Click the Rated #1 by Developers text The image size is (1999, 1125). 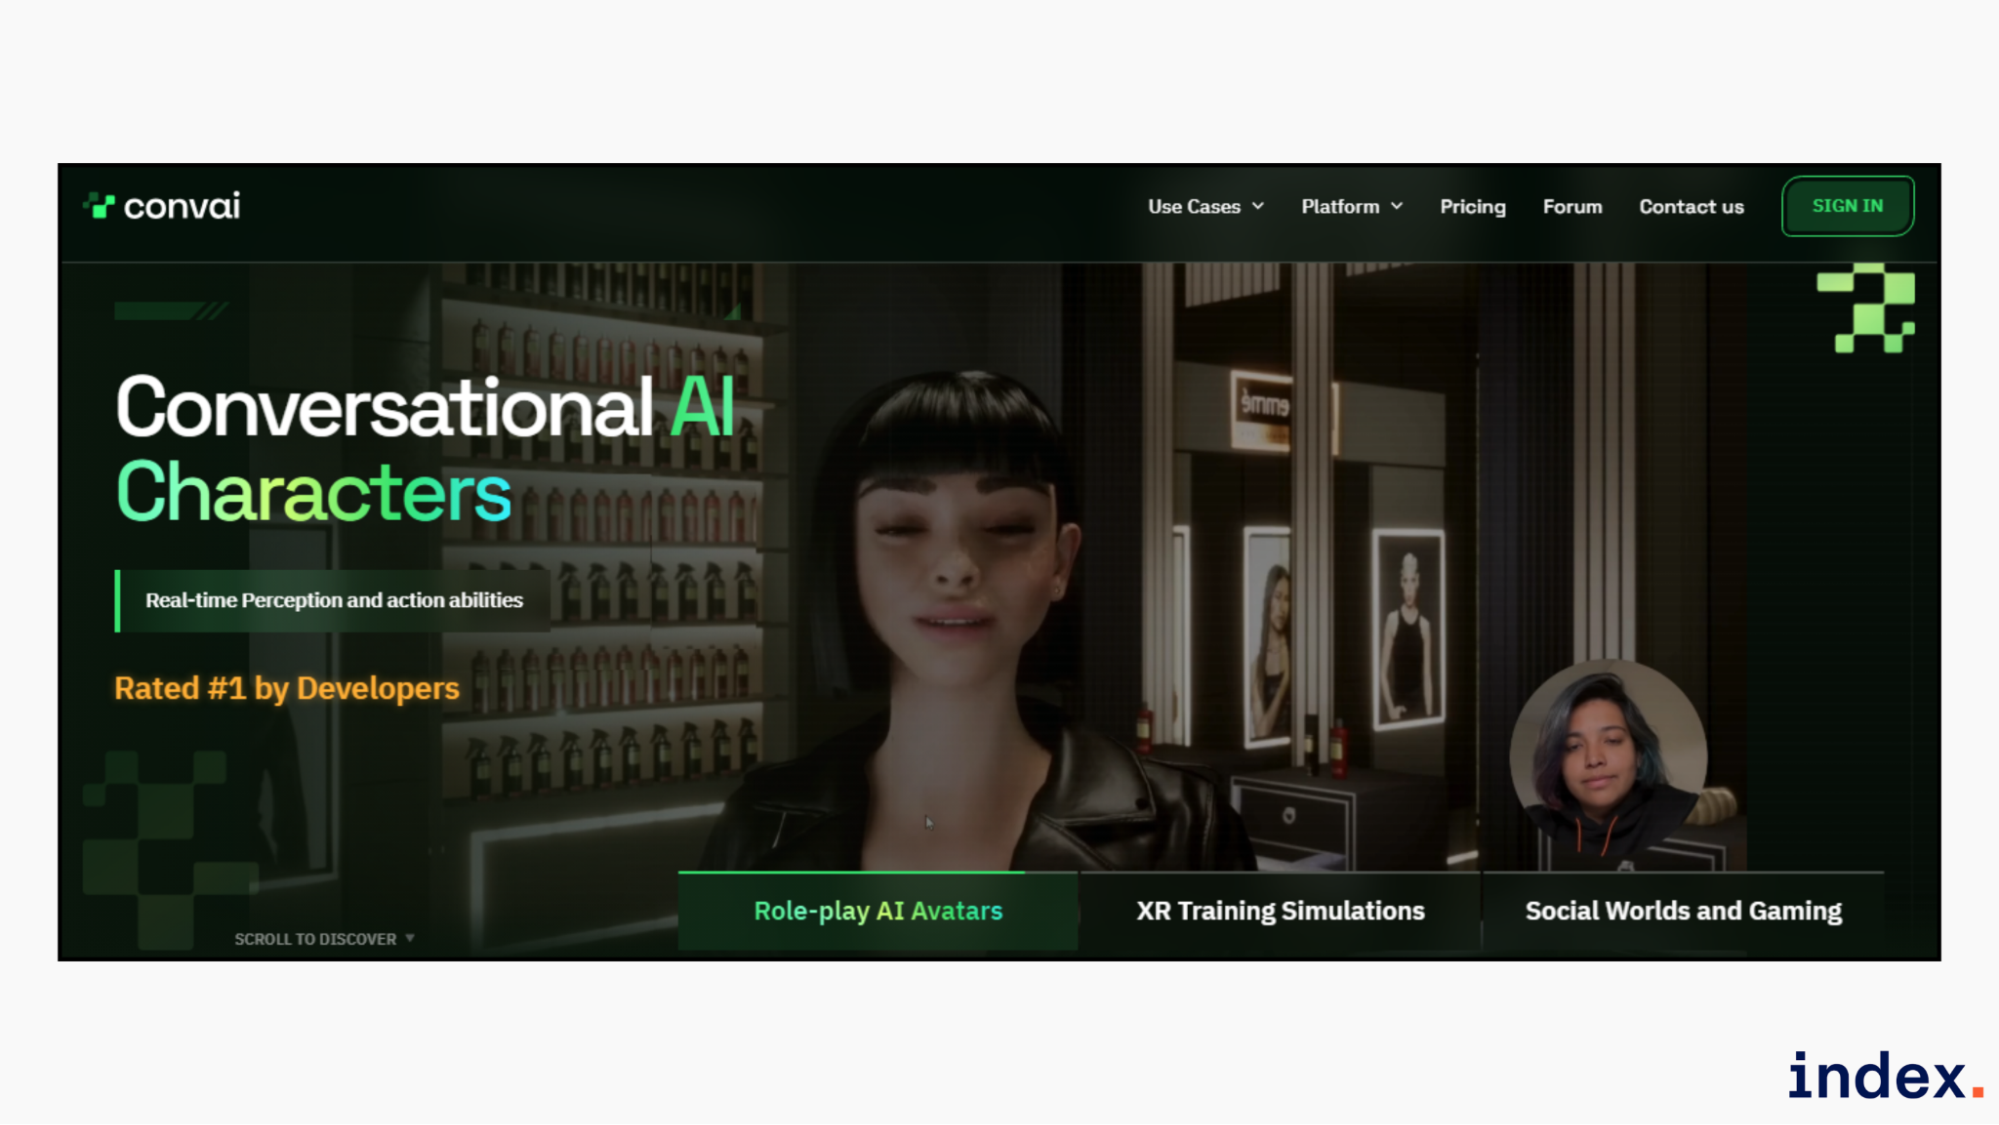coord(287,688)
